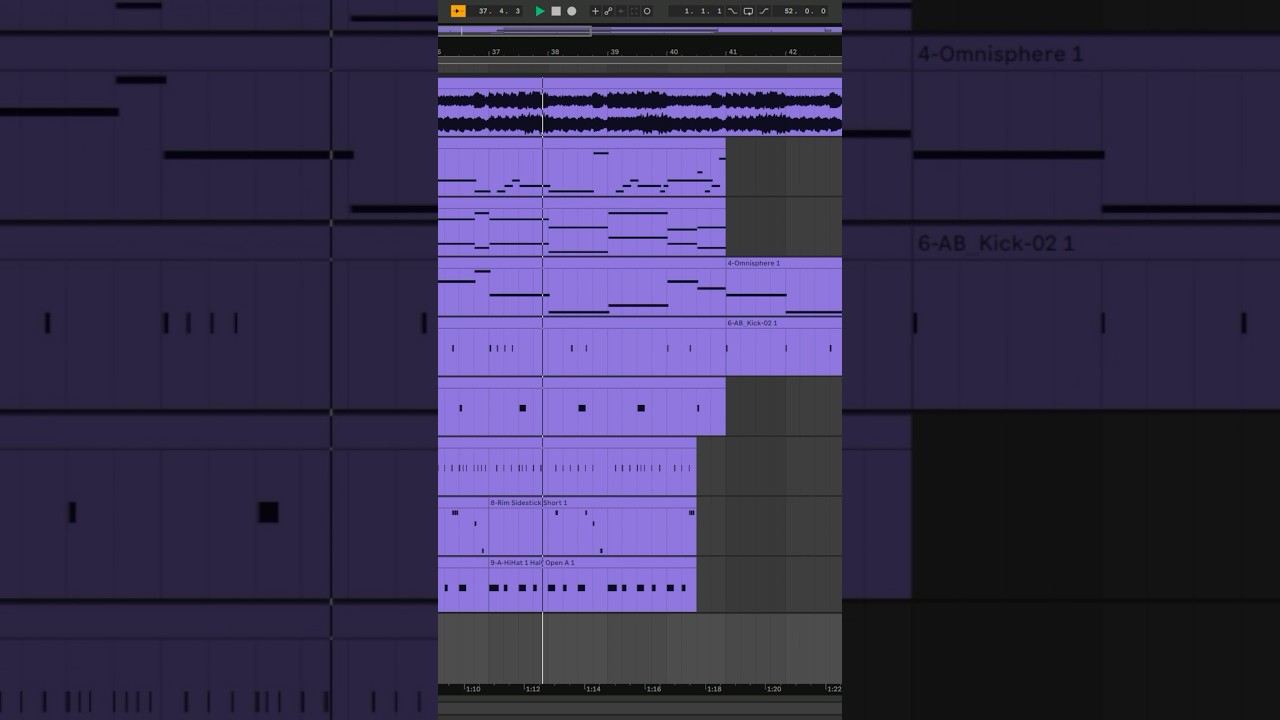Click bar 37 on the beat ruler
This screenshot has width=1280, height=720.
495,52
